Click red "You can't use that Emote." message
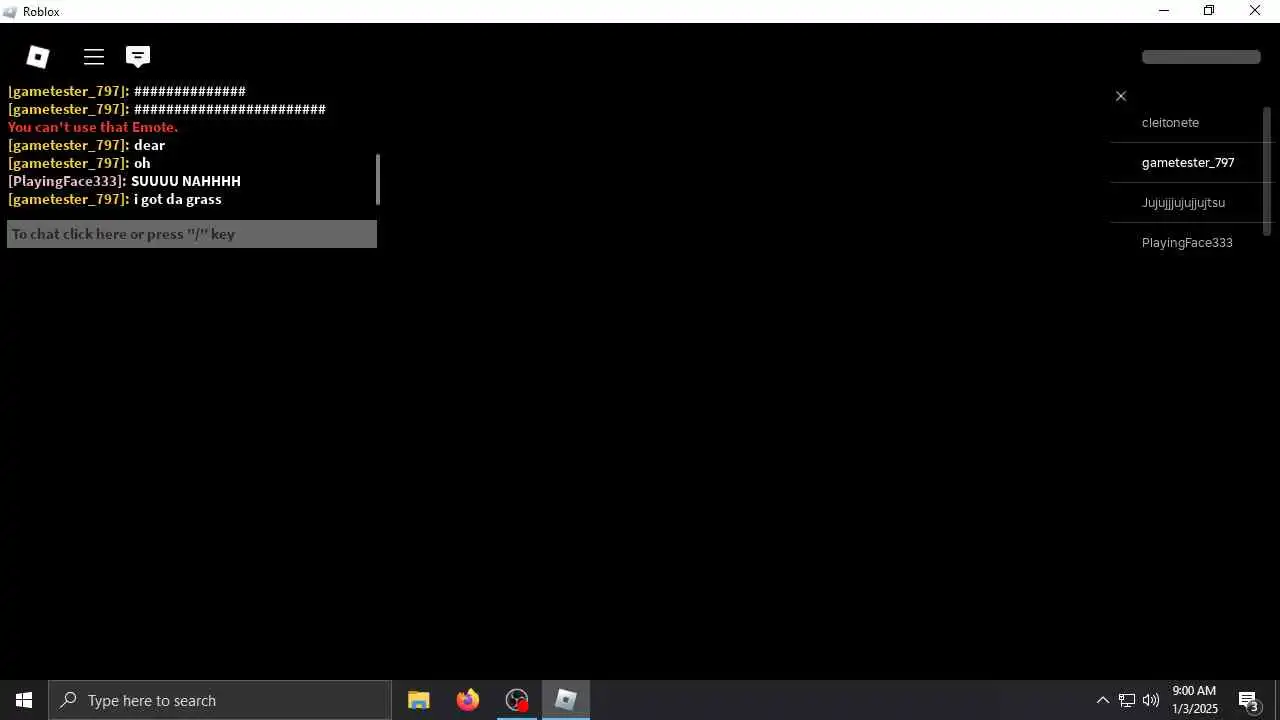 tap(93, 127)
